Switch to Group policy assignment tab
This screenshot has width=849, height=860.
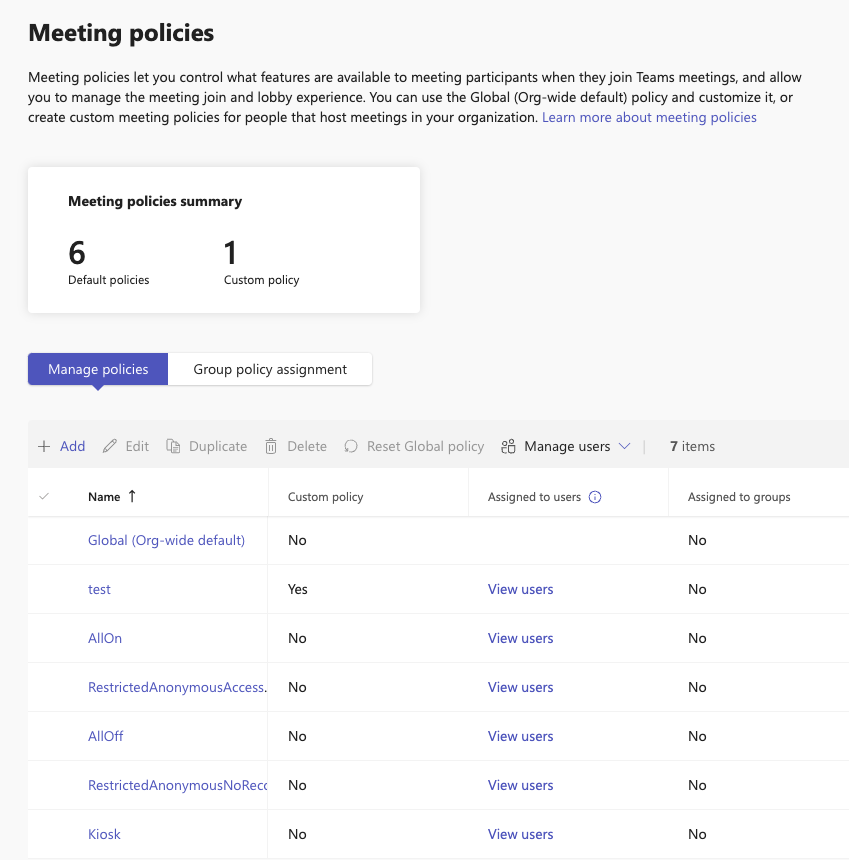[270, 369]
